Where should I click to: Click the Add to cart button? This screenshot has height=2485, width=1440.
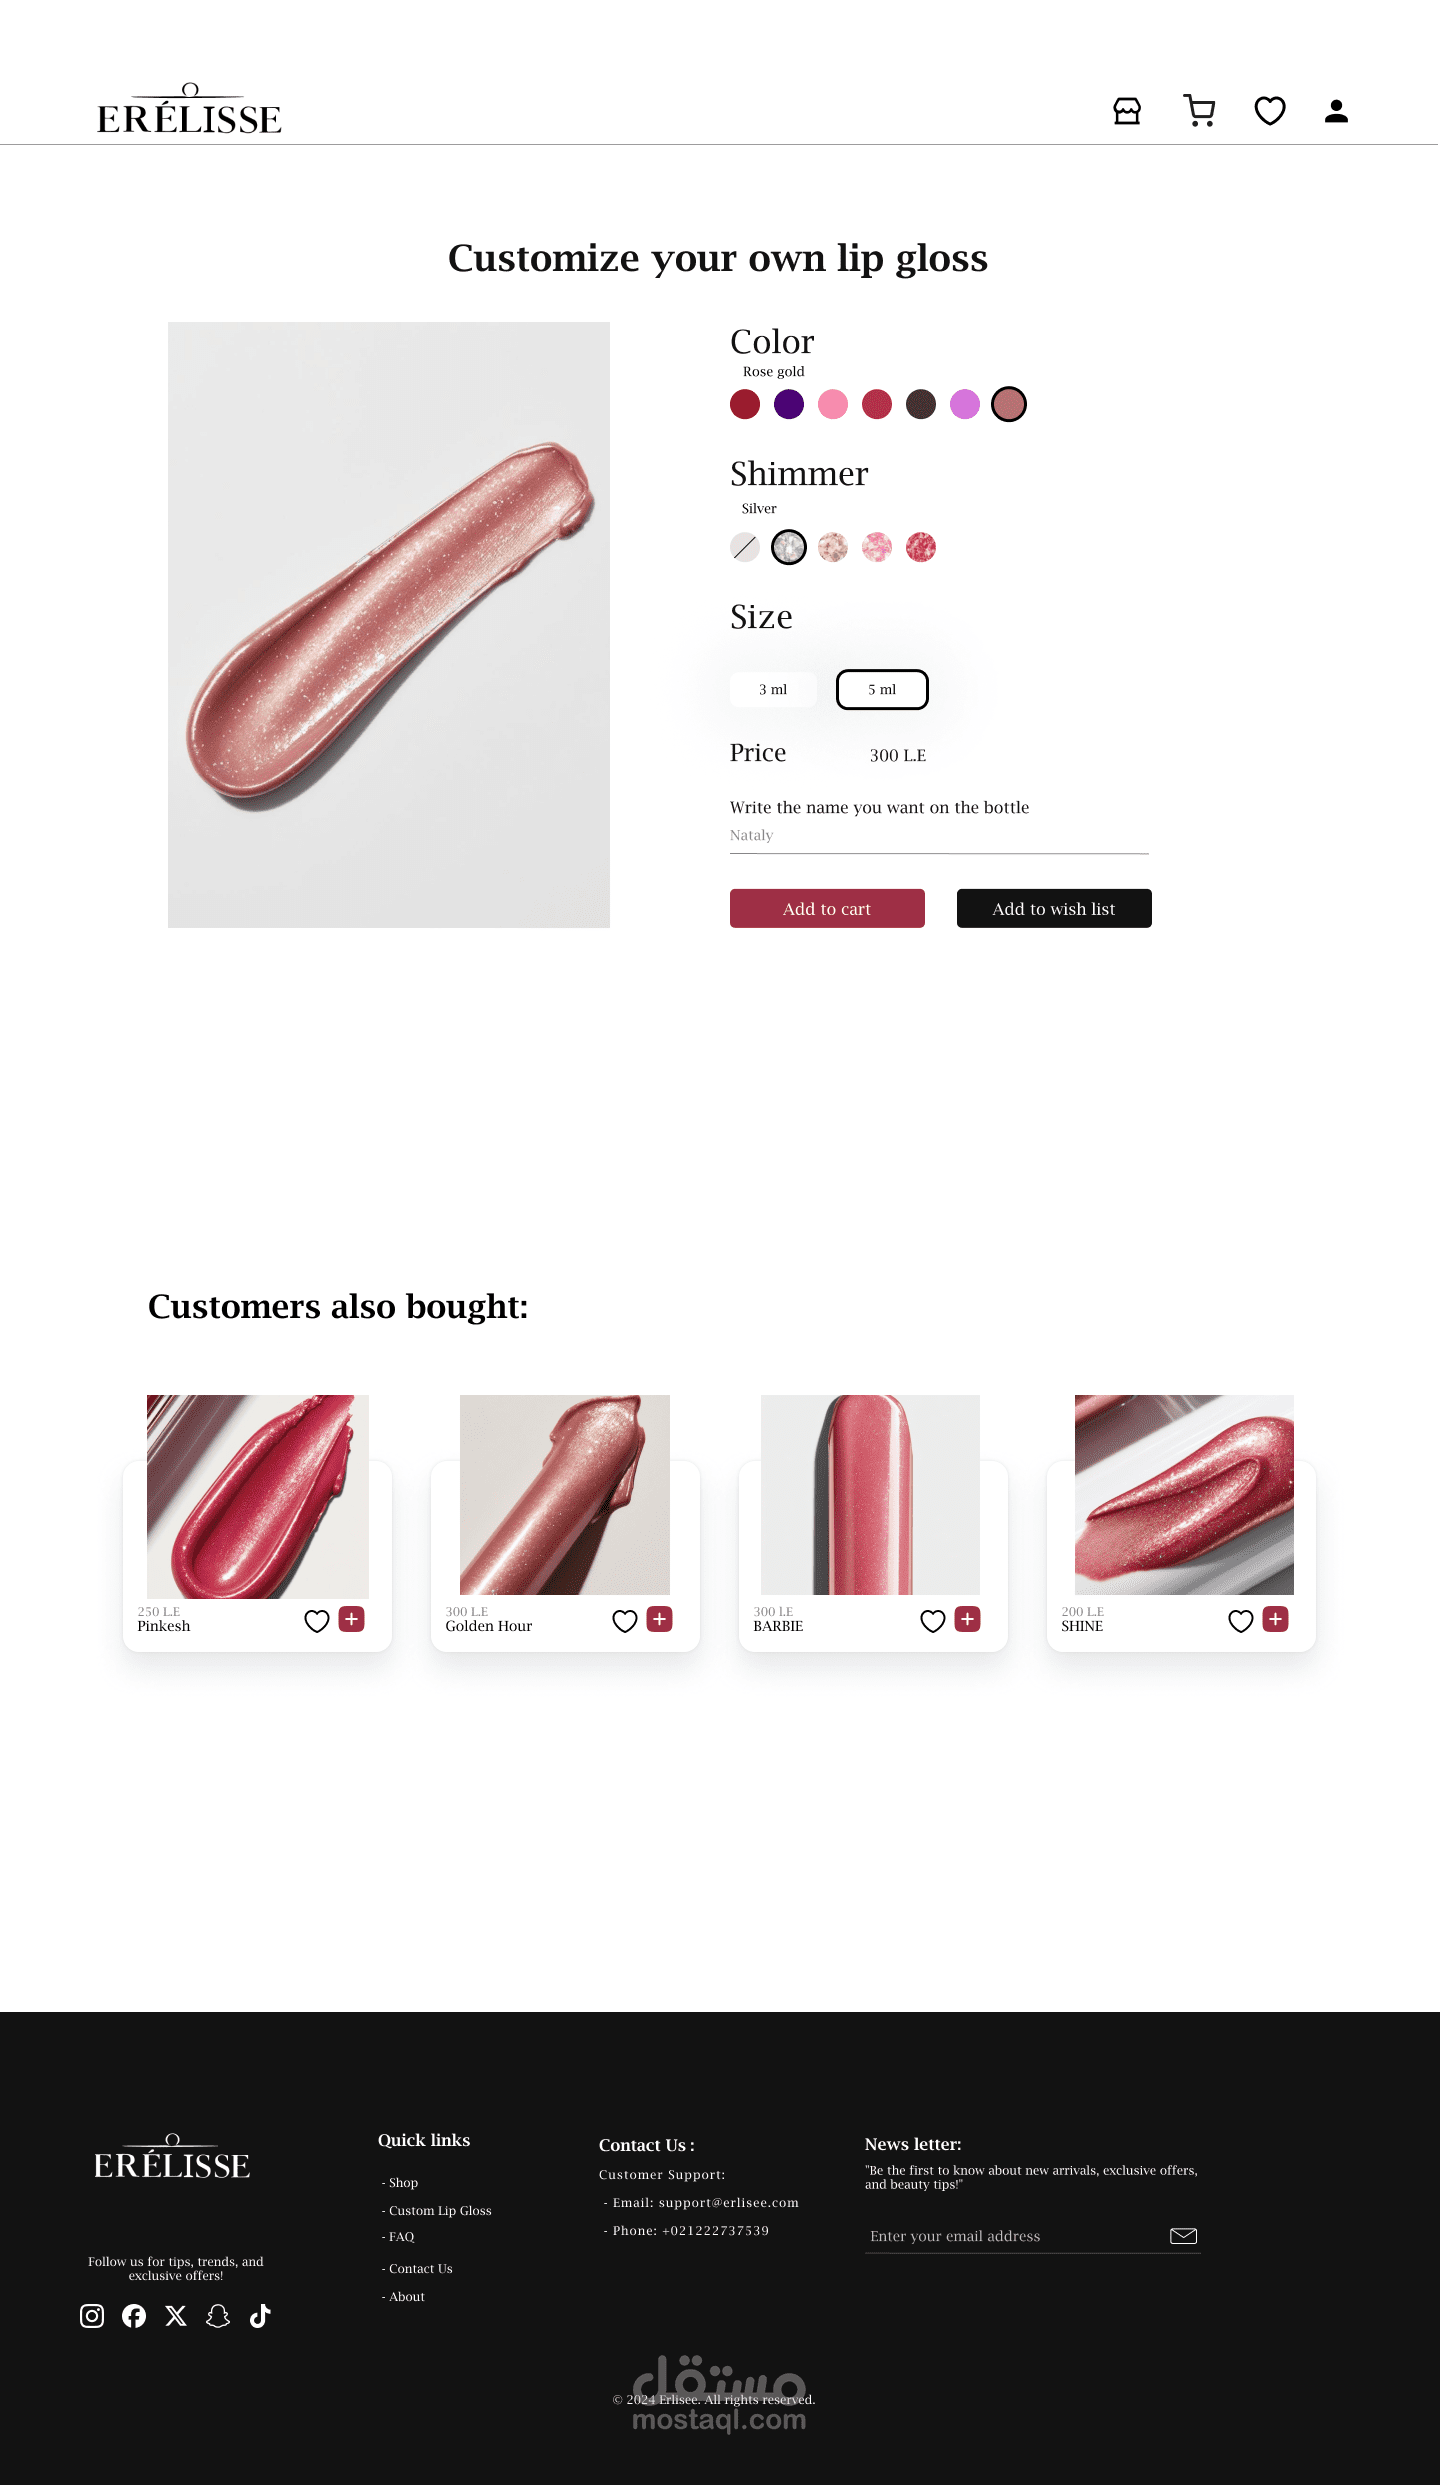[x=827, y=908]
